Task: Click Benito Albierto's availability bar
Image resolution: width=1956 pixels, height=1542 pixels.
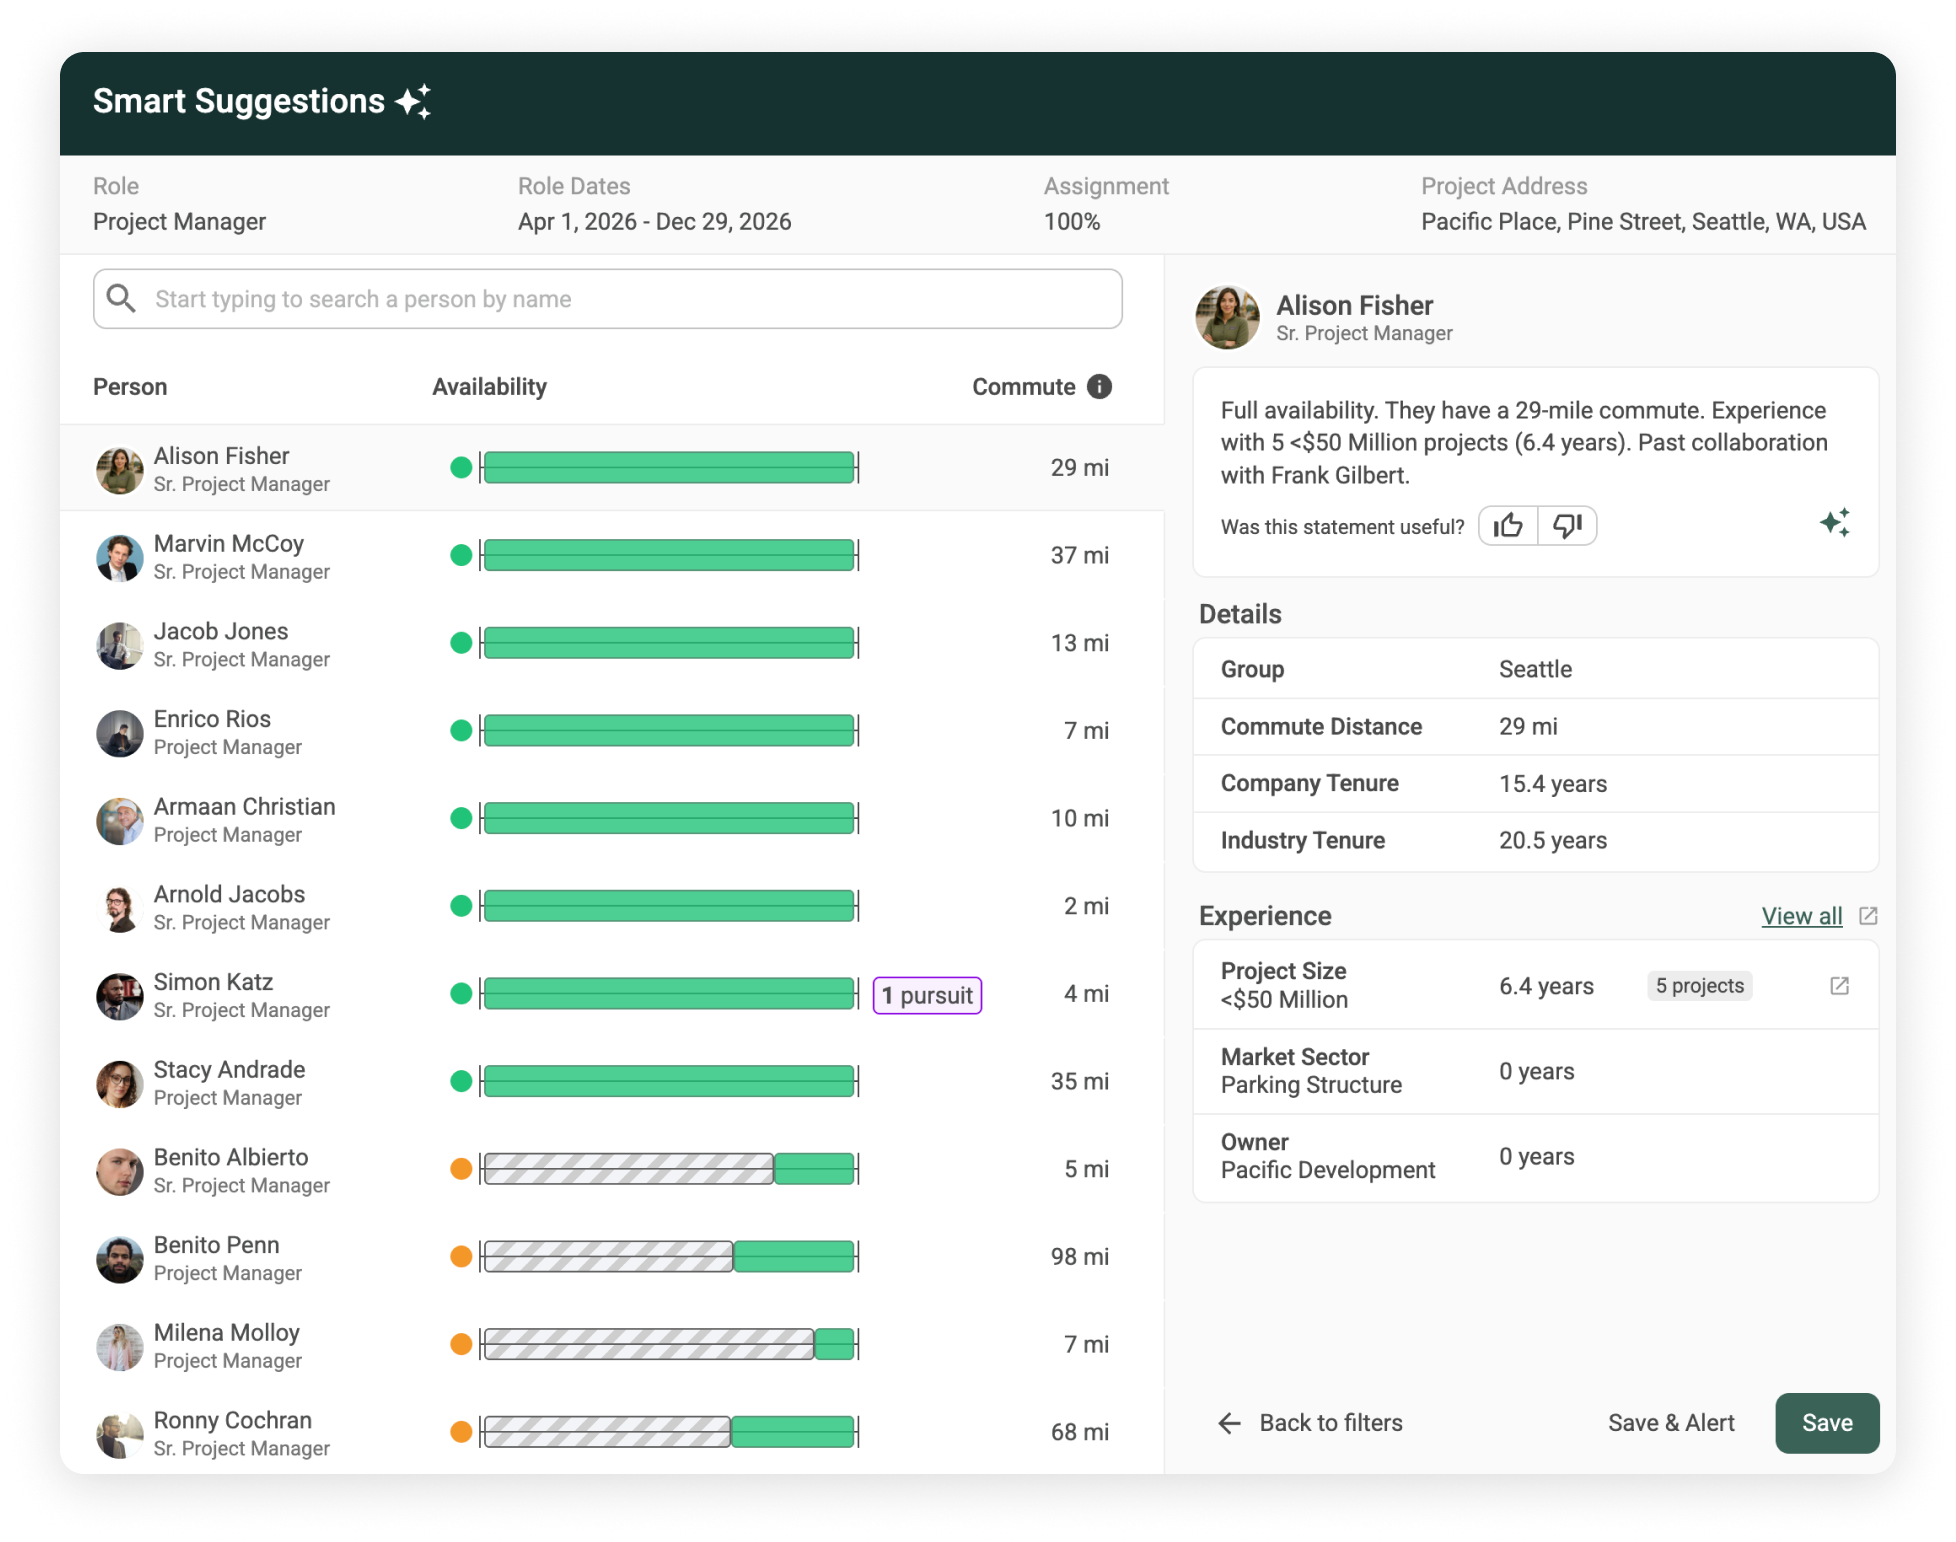Action: tap(668, 1169)
